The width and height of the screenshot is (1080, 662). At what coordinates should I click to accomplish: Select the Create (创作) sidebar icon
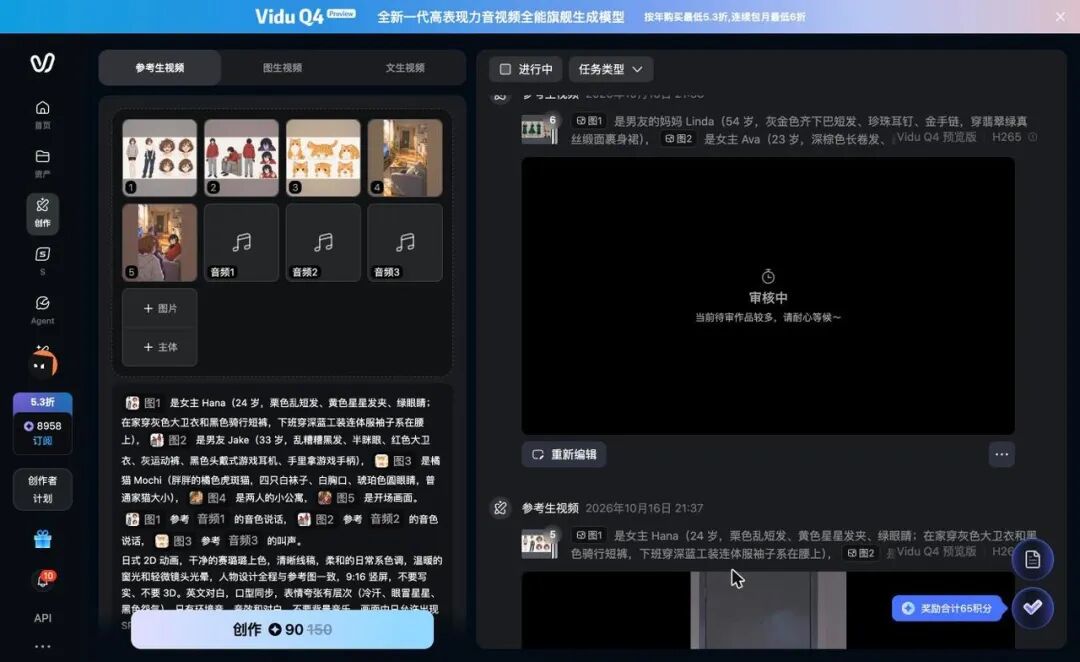(x=42, y=212)
